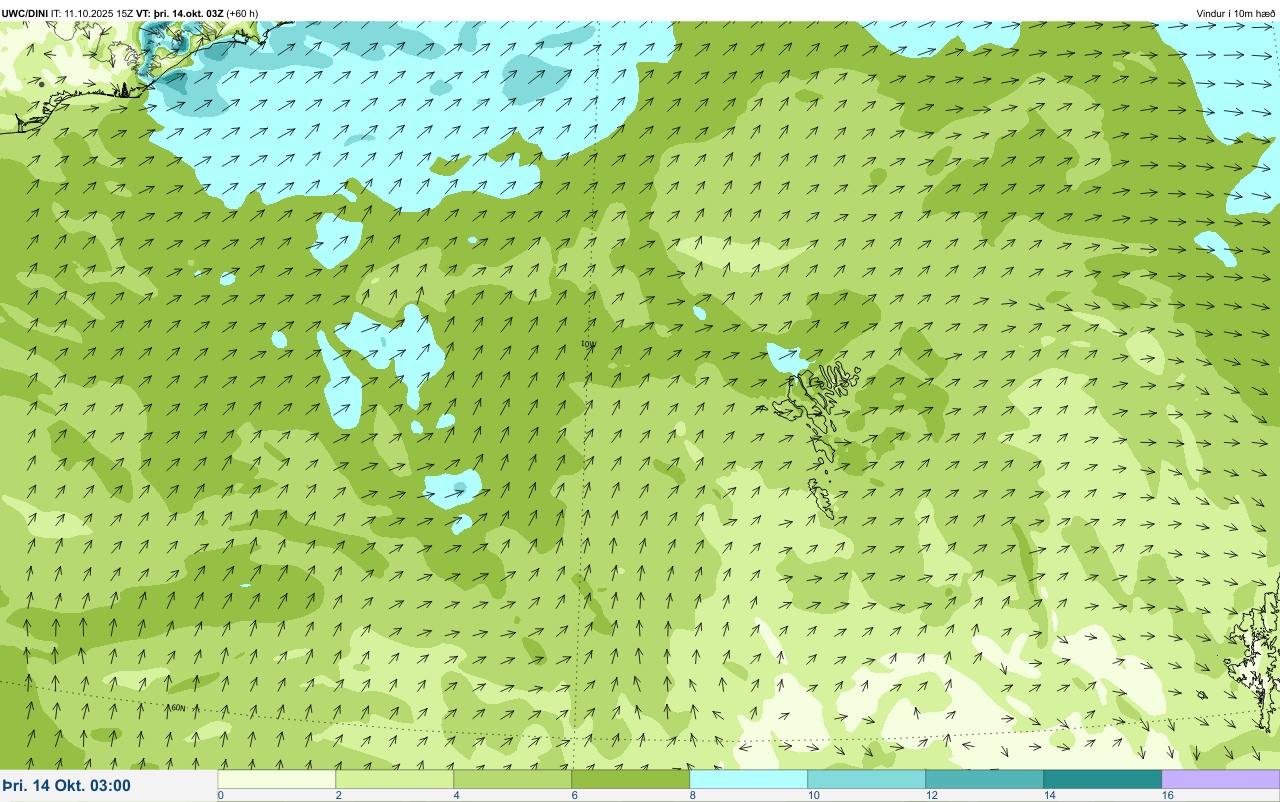Screen dimensions: 1280x802
Task: Click the purple above-16 legend swatch
Action: pyautogui.click(x=1221, y=779)
